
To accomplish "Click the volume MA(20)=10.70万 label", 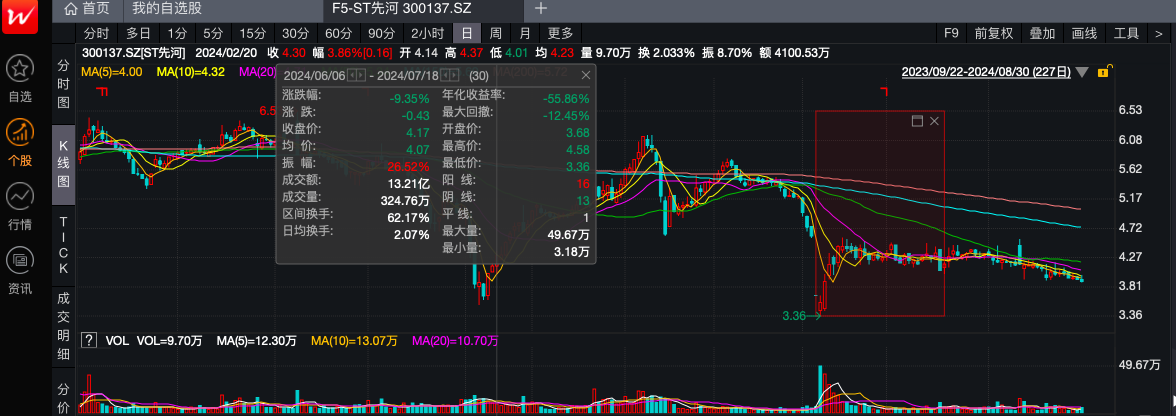I will click(455, 341).
